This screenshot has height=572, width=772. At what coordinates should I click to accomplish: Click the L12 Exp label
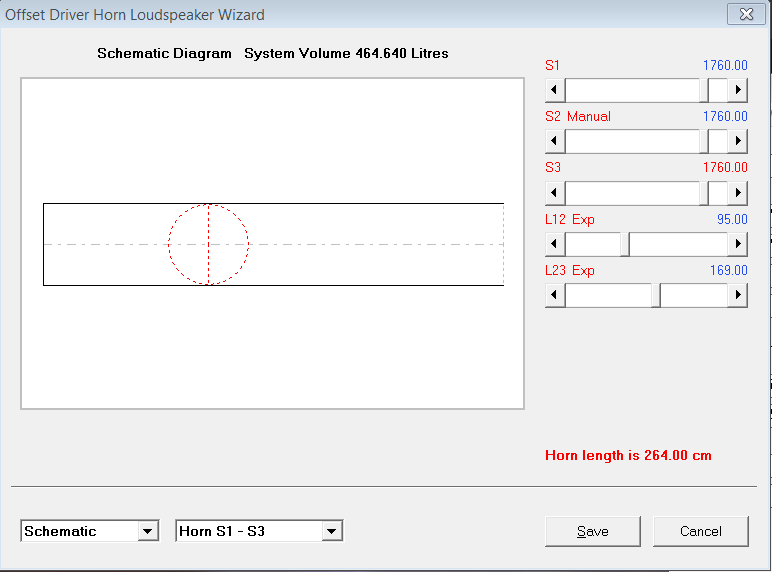[570, 220]
